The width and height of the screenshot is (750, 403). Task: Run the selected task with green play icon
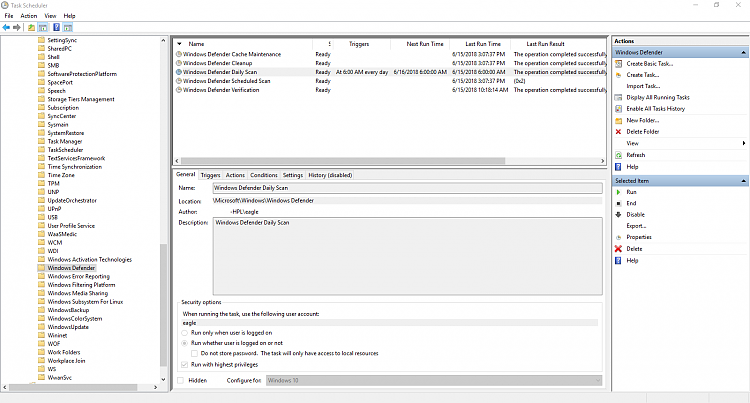pos(619,192)
